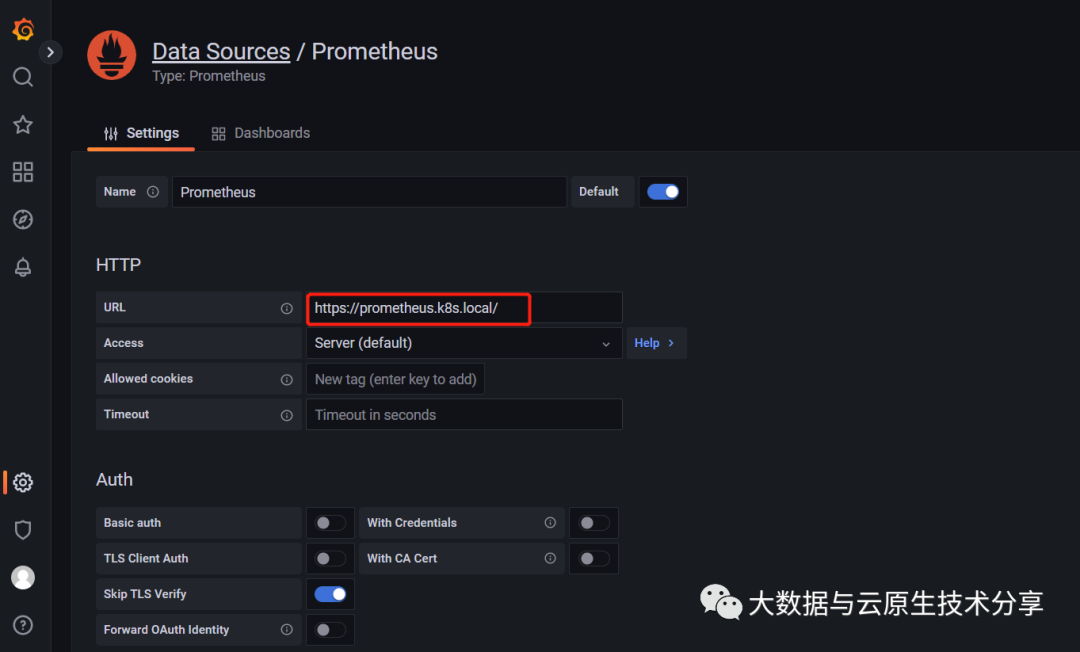Switch to the Dashboards tab
This screenshot has height=652, width=1080.
pyautogui.click(x=261, y=133)
